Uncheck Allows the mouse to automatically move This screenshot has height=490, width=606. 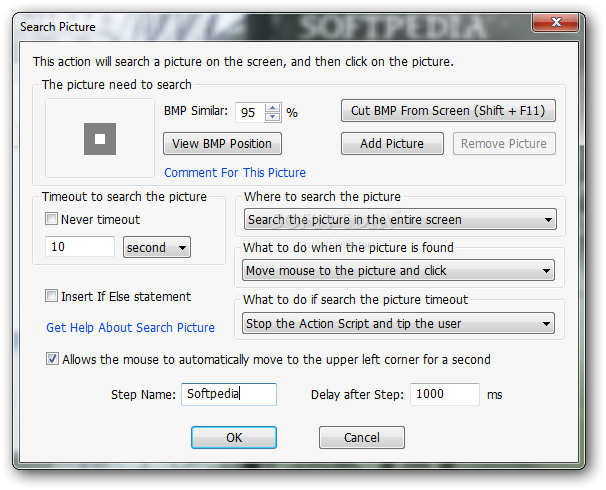pos(52,359)
